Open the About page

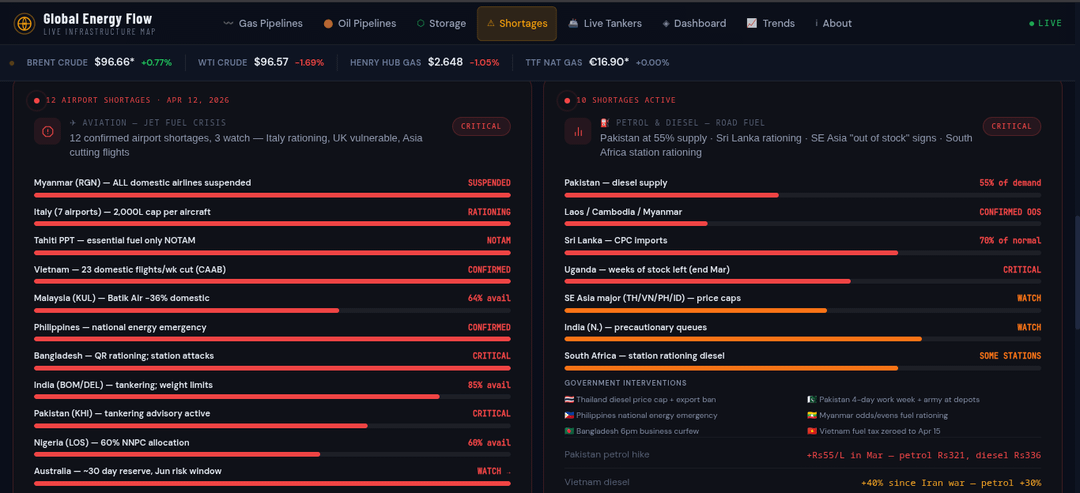833,23
